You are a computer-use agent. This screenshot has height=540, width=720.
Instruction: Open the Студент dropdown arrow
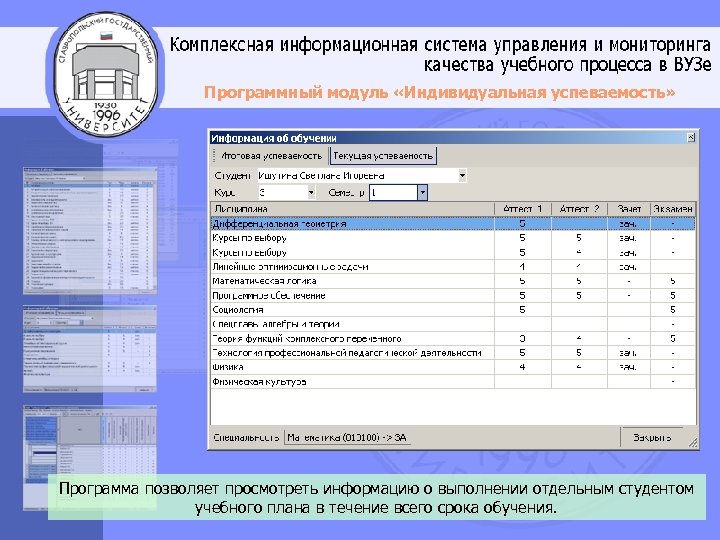(x=462, y=175)
